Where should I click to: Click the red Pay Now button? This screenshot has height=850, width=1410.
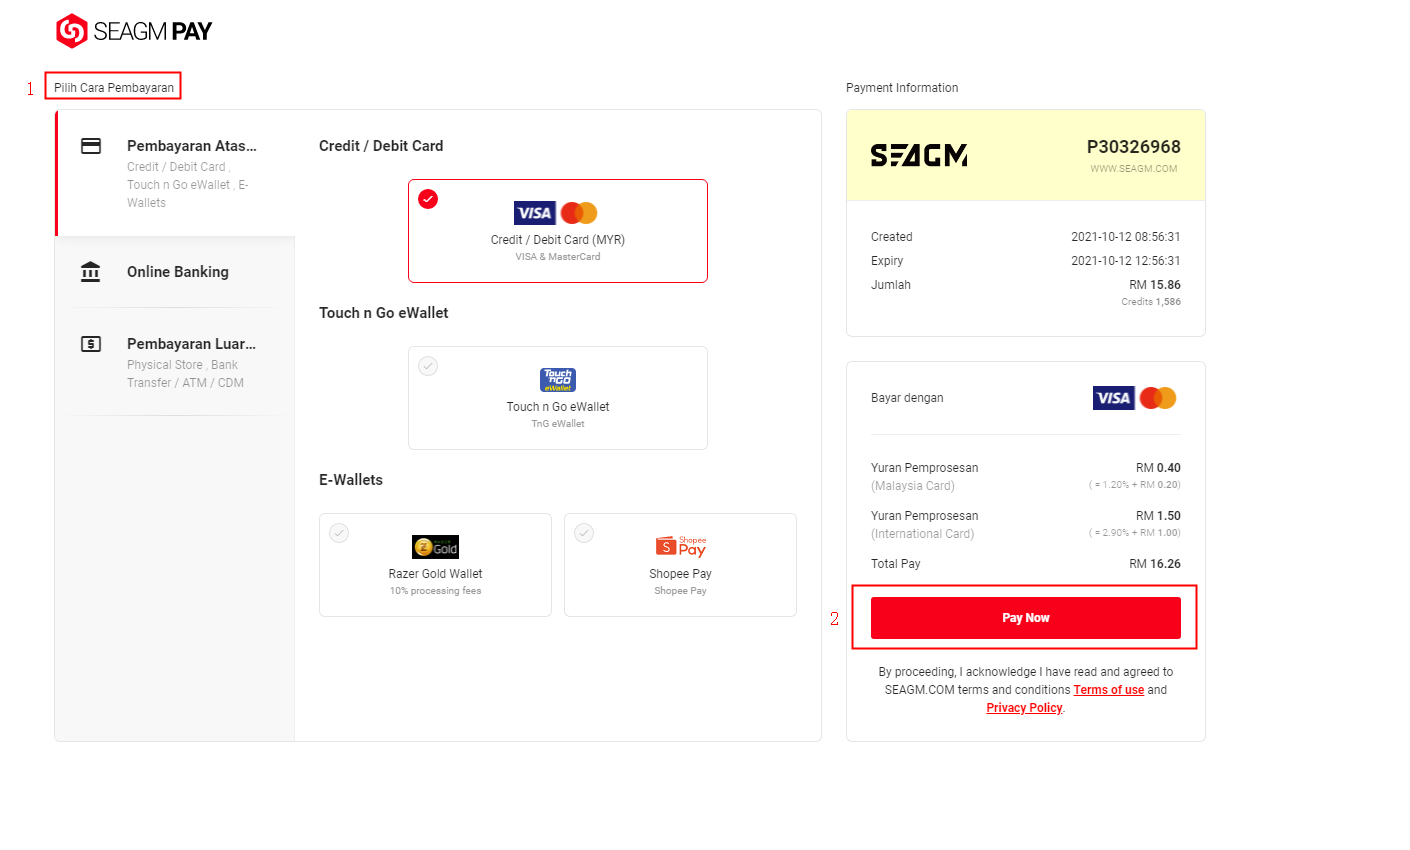[1026, 618]
